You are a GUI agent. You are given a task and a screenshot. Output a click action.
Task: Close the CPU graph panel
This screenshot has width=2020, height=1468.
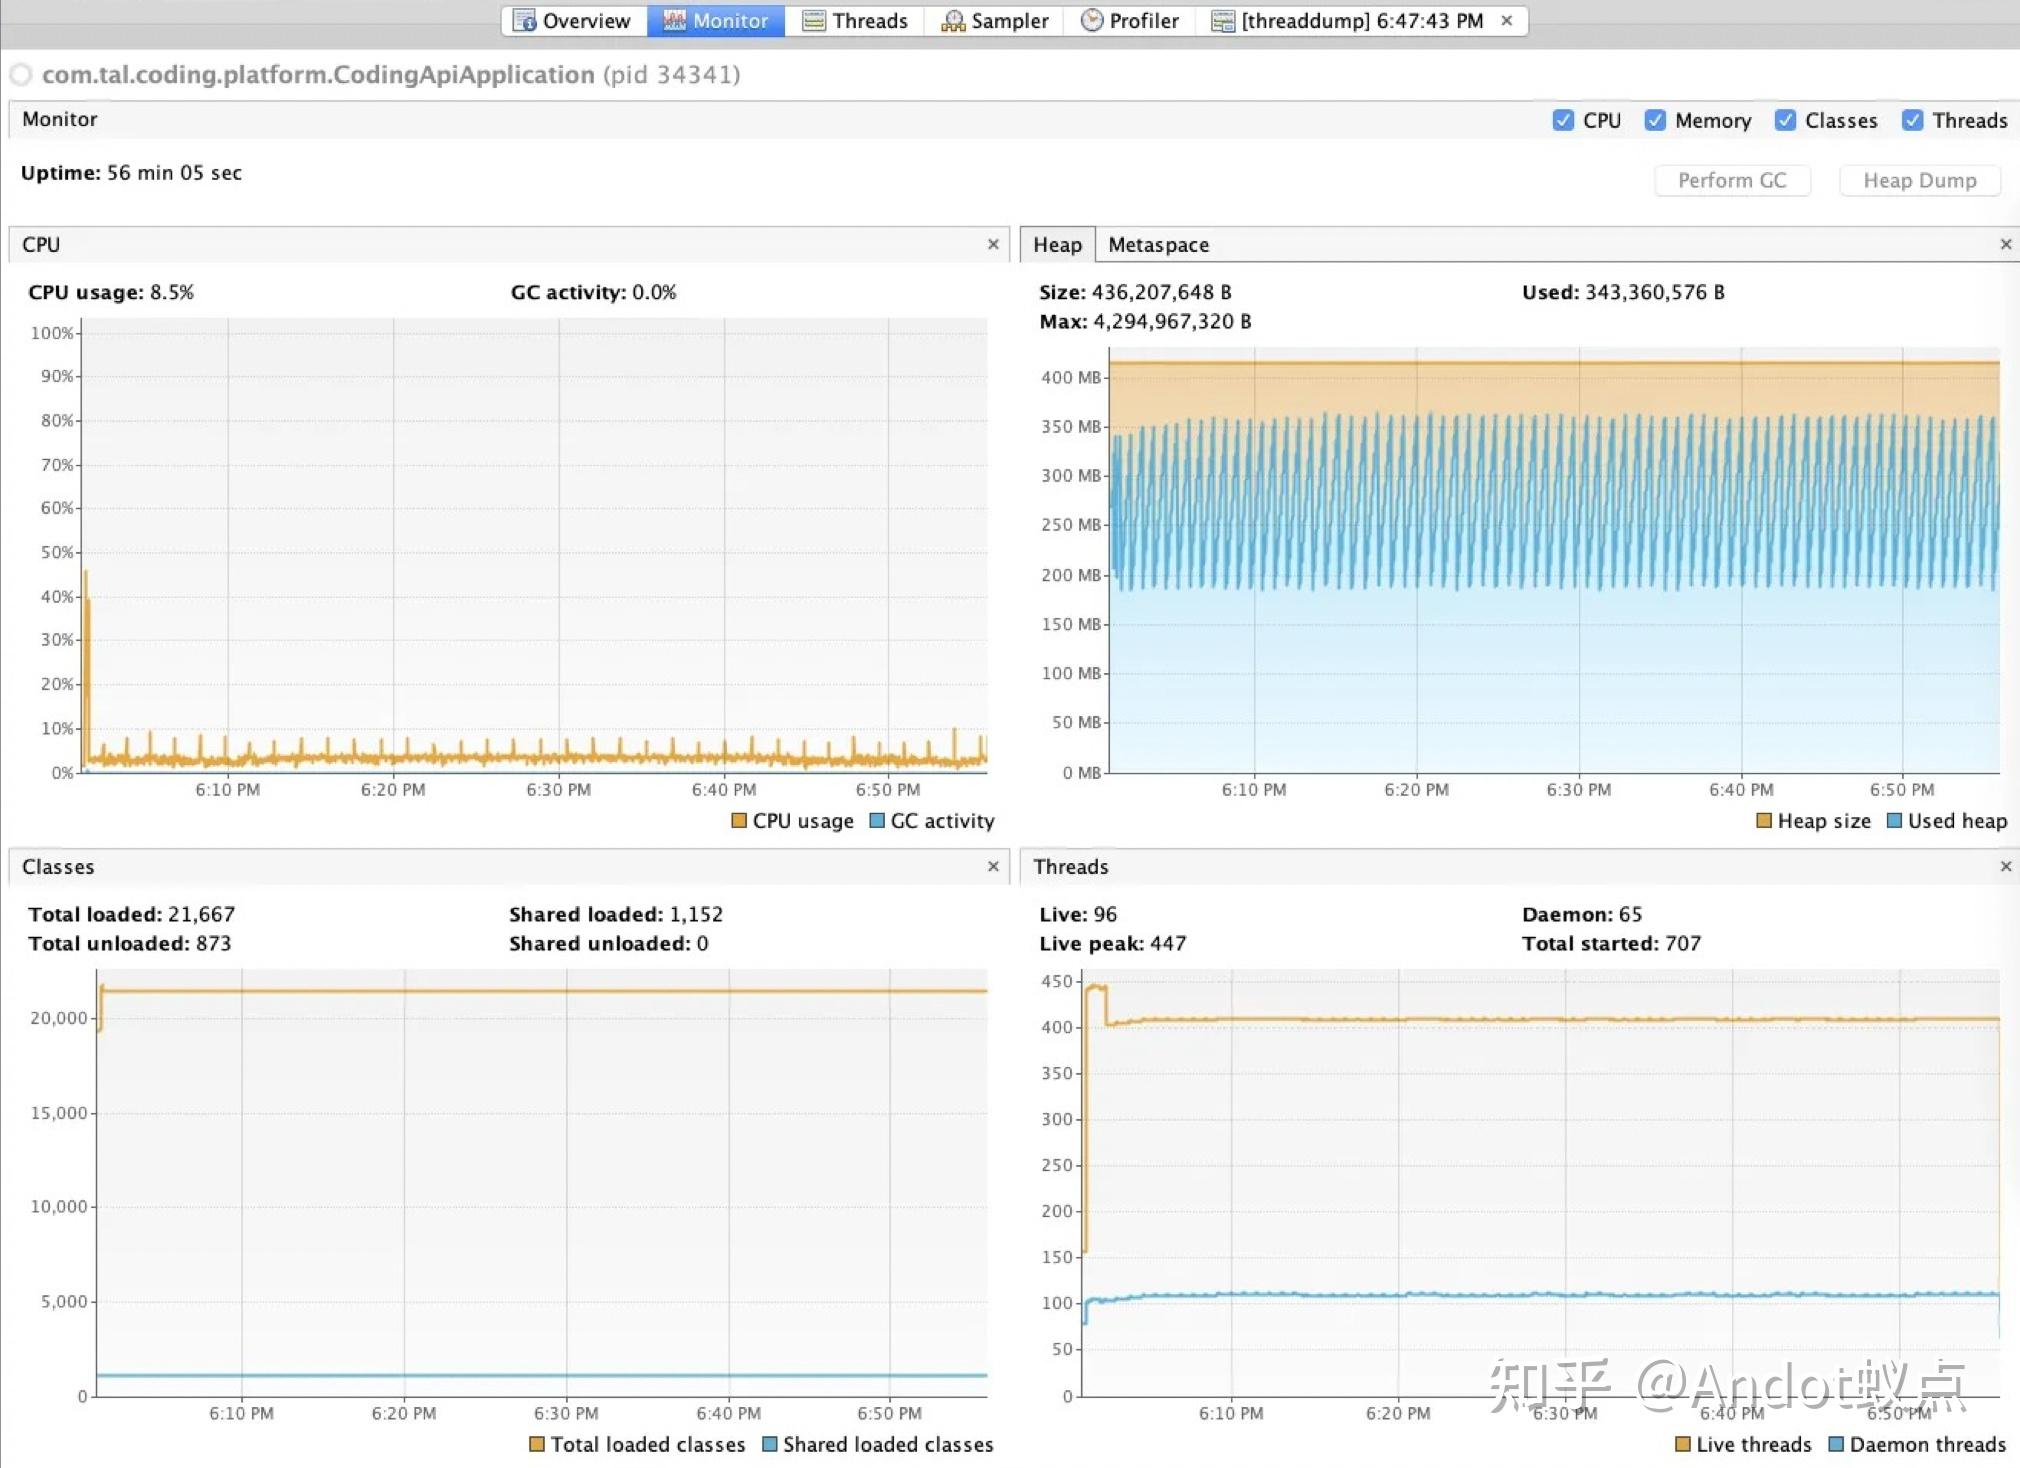tap(993, 244)
